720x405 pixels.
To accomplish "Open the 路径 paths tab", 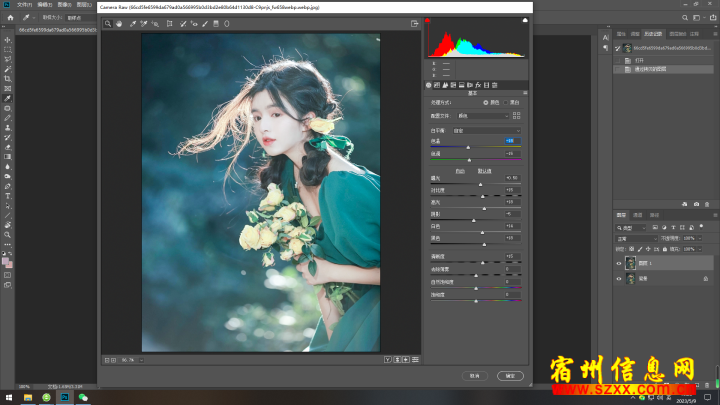I will (654, 215).
